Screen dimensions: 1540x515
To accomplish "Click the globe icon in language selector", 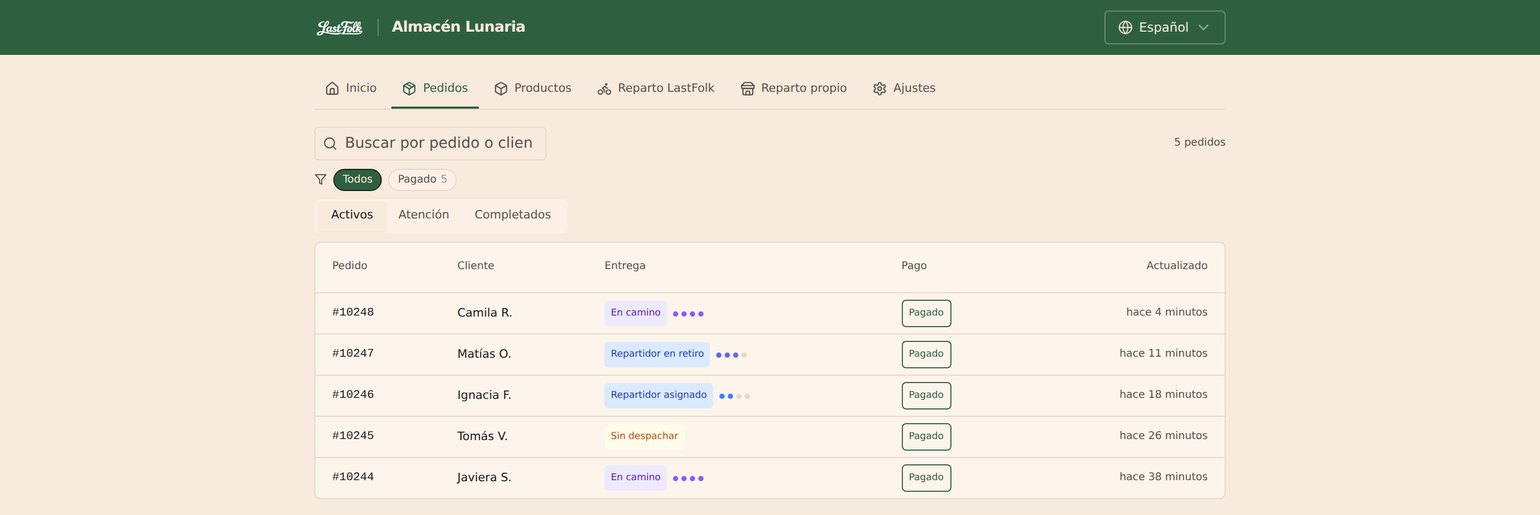I will click(1125, 28).
